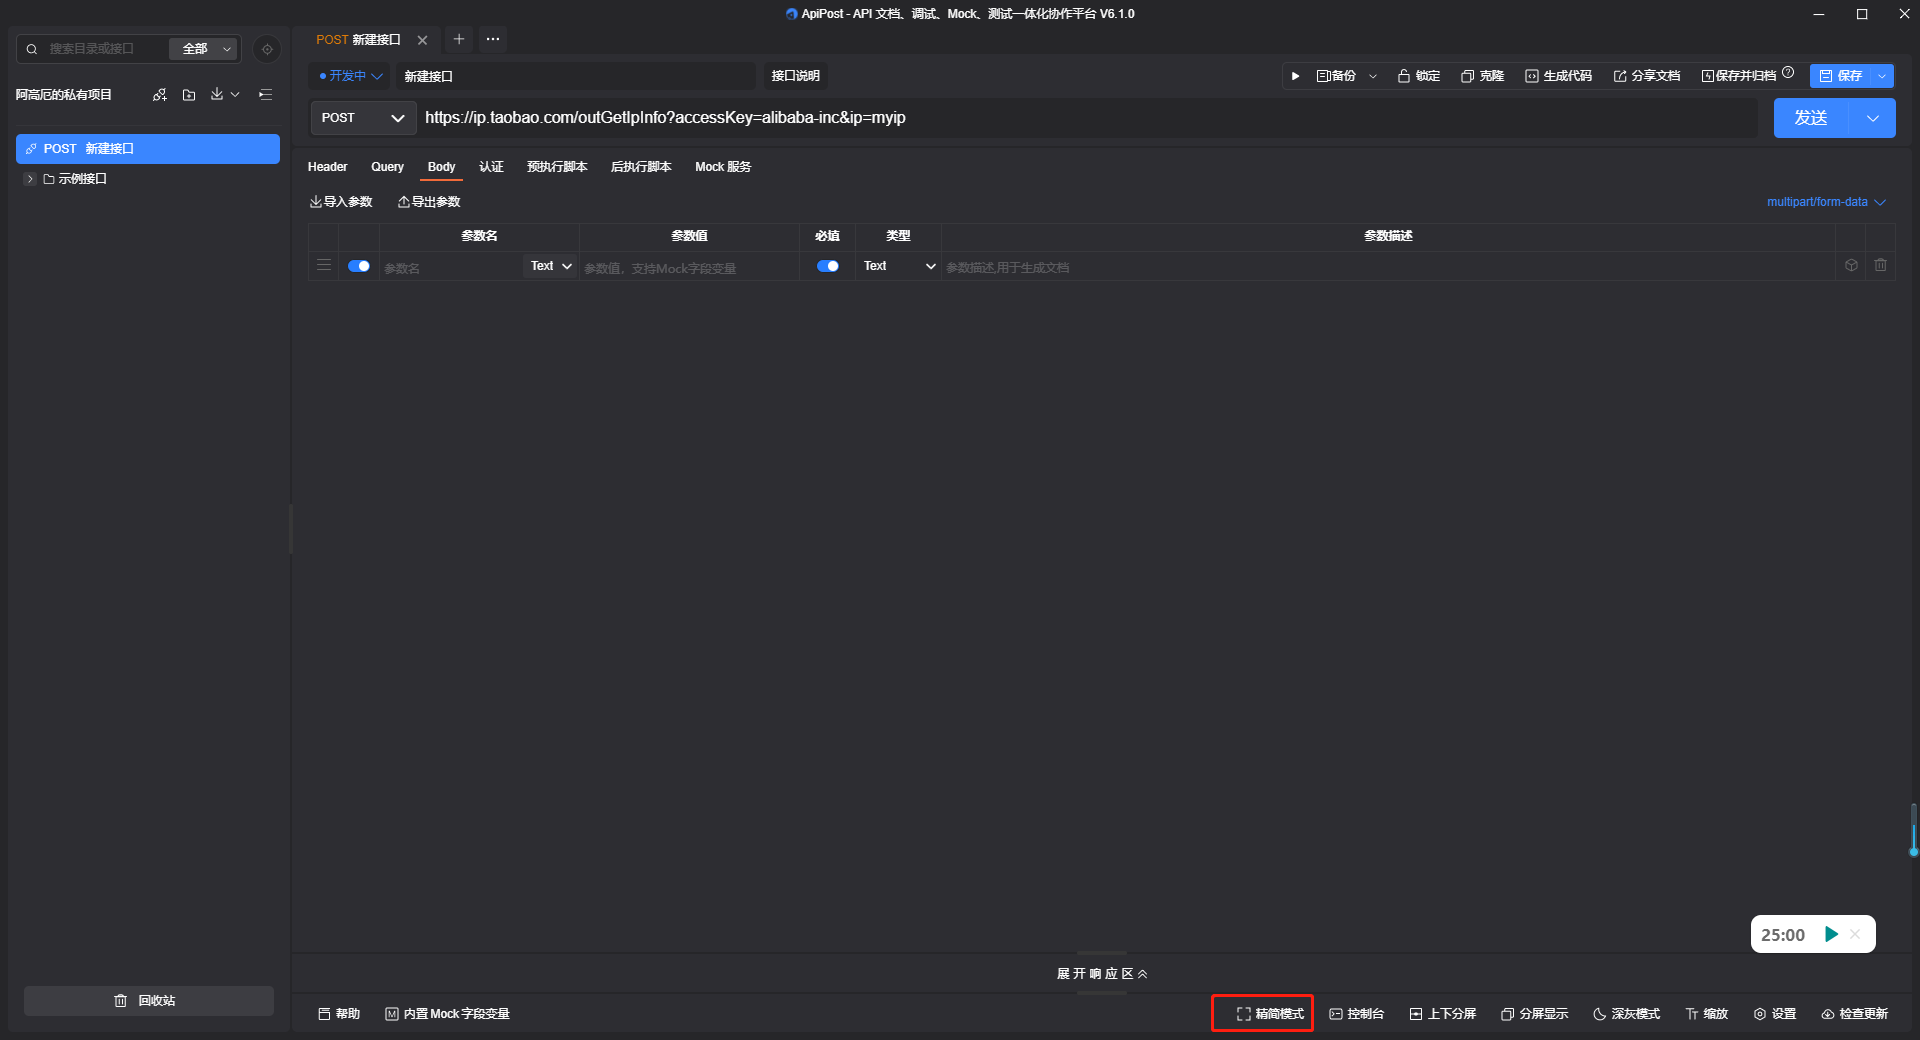Open the Mock 服务 tab
The height and width of the screenshot is (1040, 1920).
pos(723,167)
